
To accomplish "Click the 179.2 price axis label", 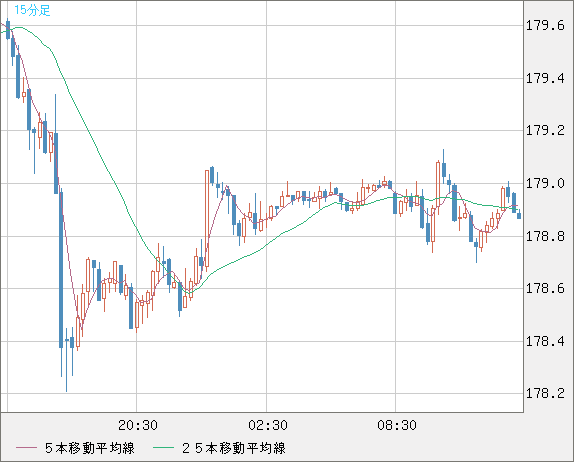I will [x=545, y=131].
